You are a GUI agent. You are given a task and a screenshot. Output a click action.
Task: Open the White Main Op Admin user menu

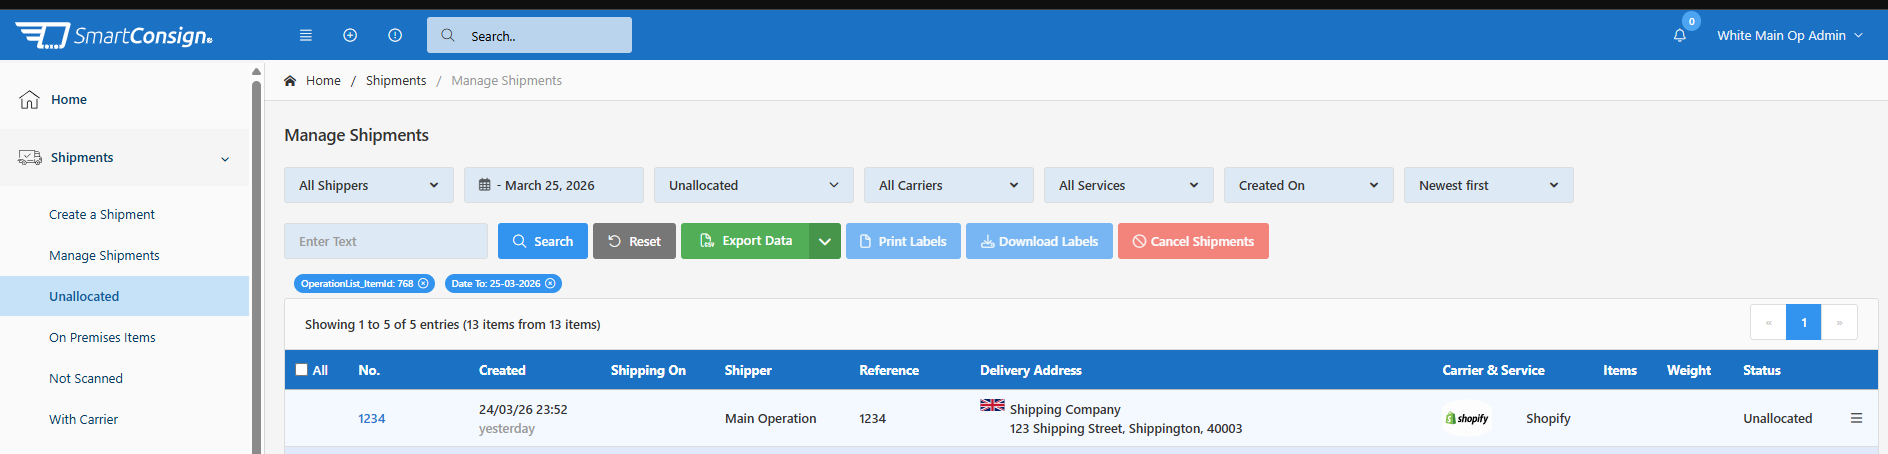point(1790,35)
